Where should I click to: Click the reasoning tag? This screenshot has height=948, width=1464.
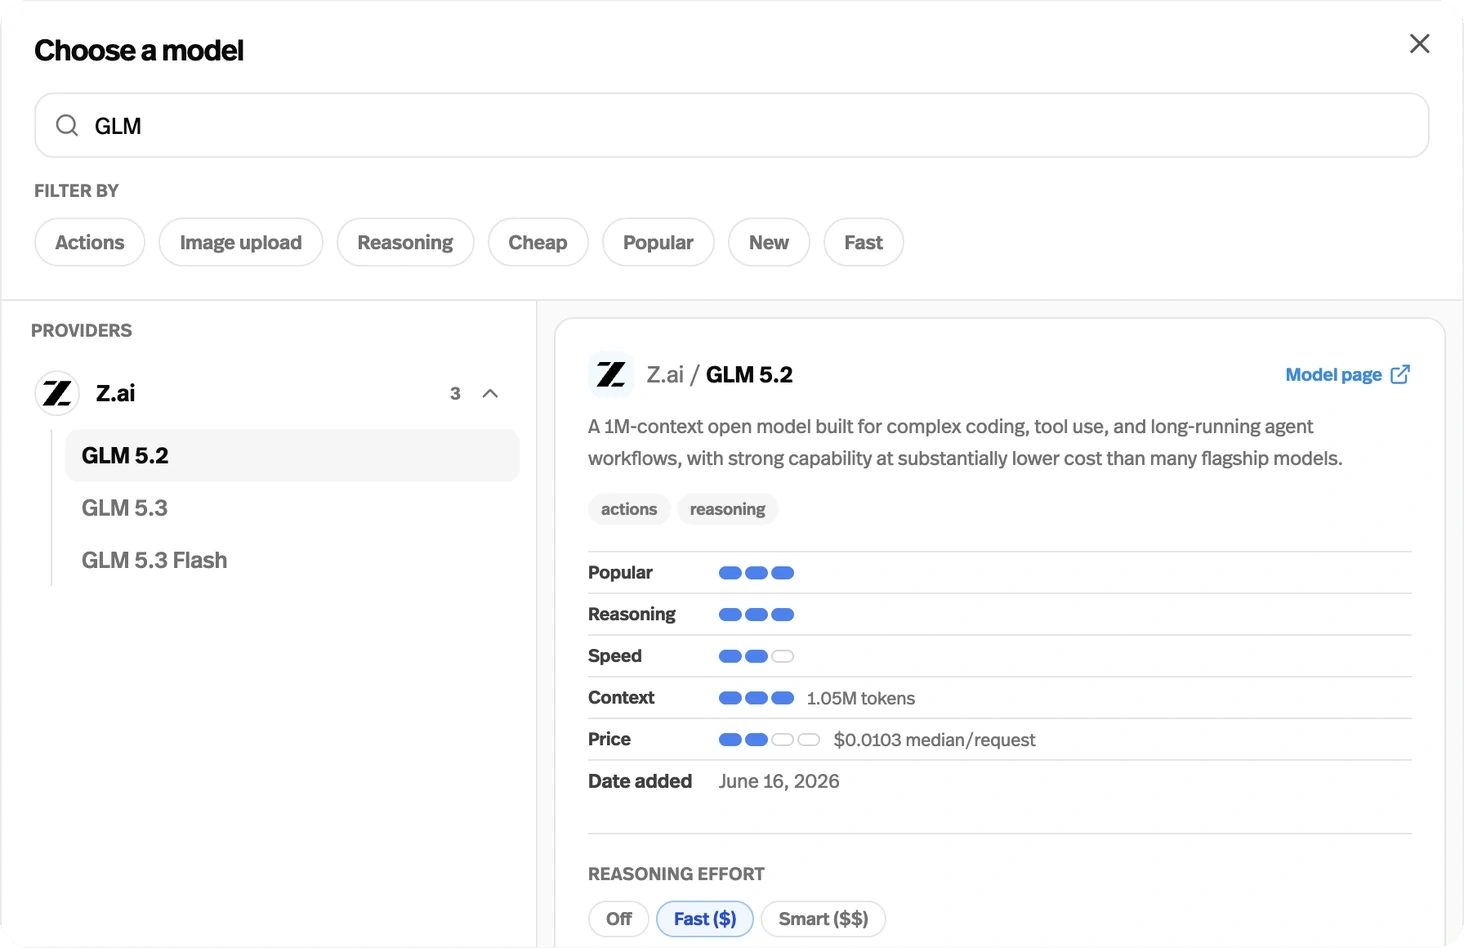pos(727,509)
